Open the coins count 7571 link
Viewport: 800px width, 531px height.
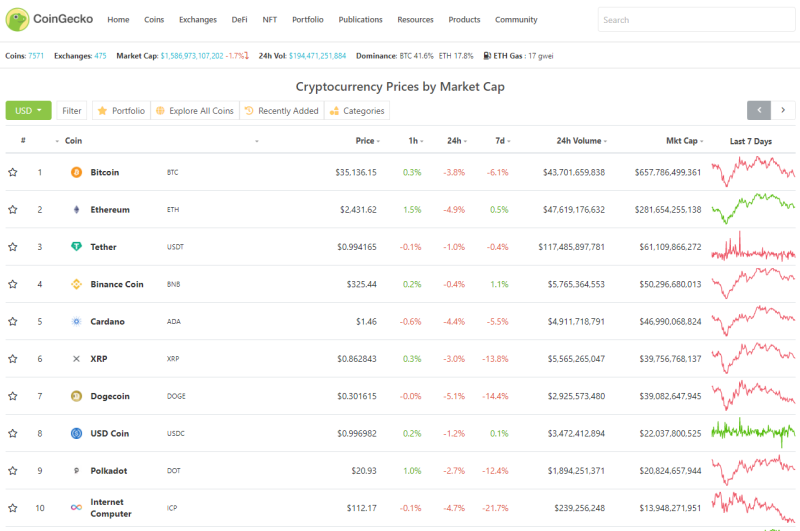tap(36, 56)
